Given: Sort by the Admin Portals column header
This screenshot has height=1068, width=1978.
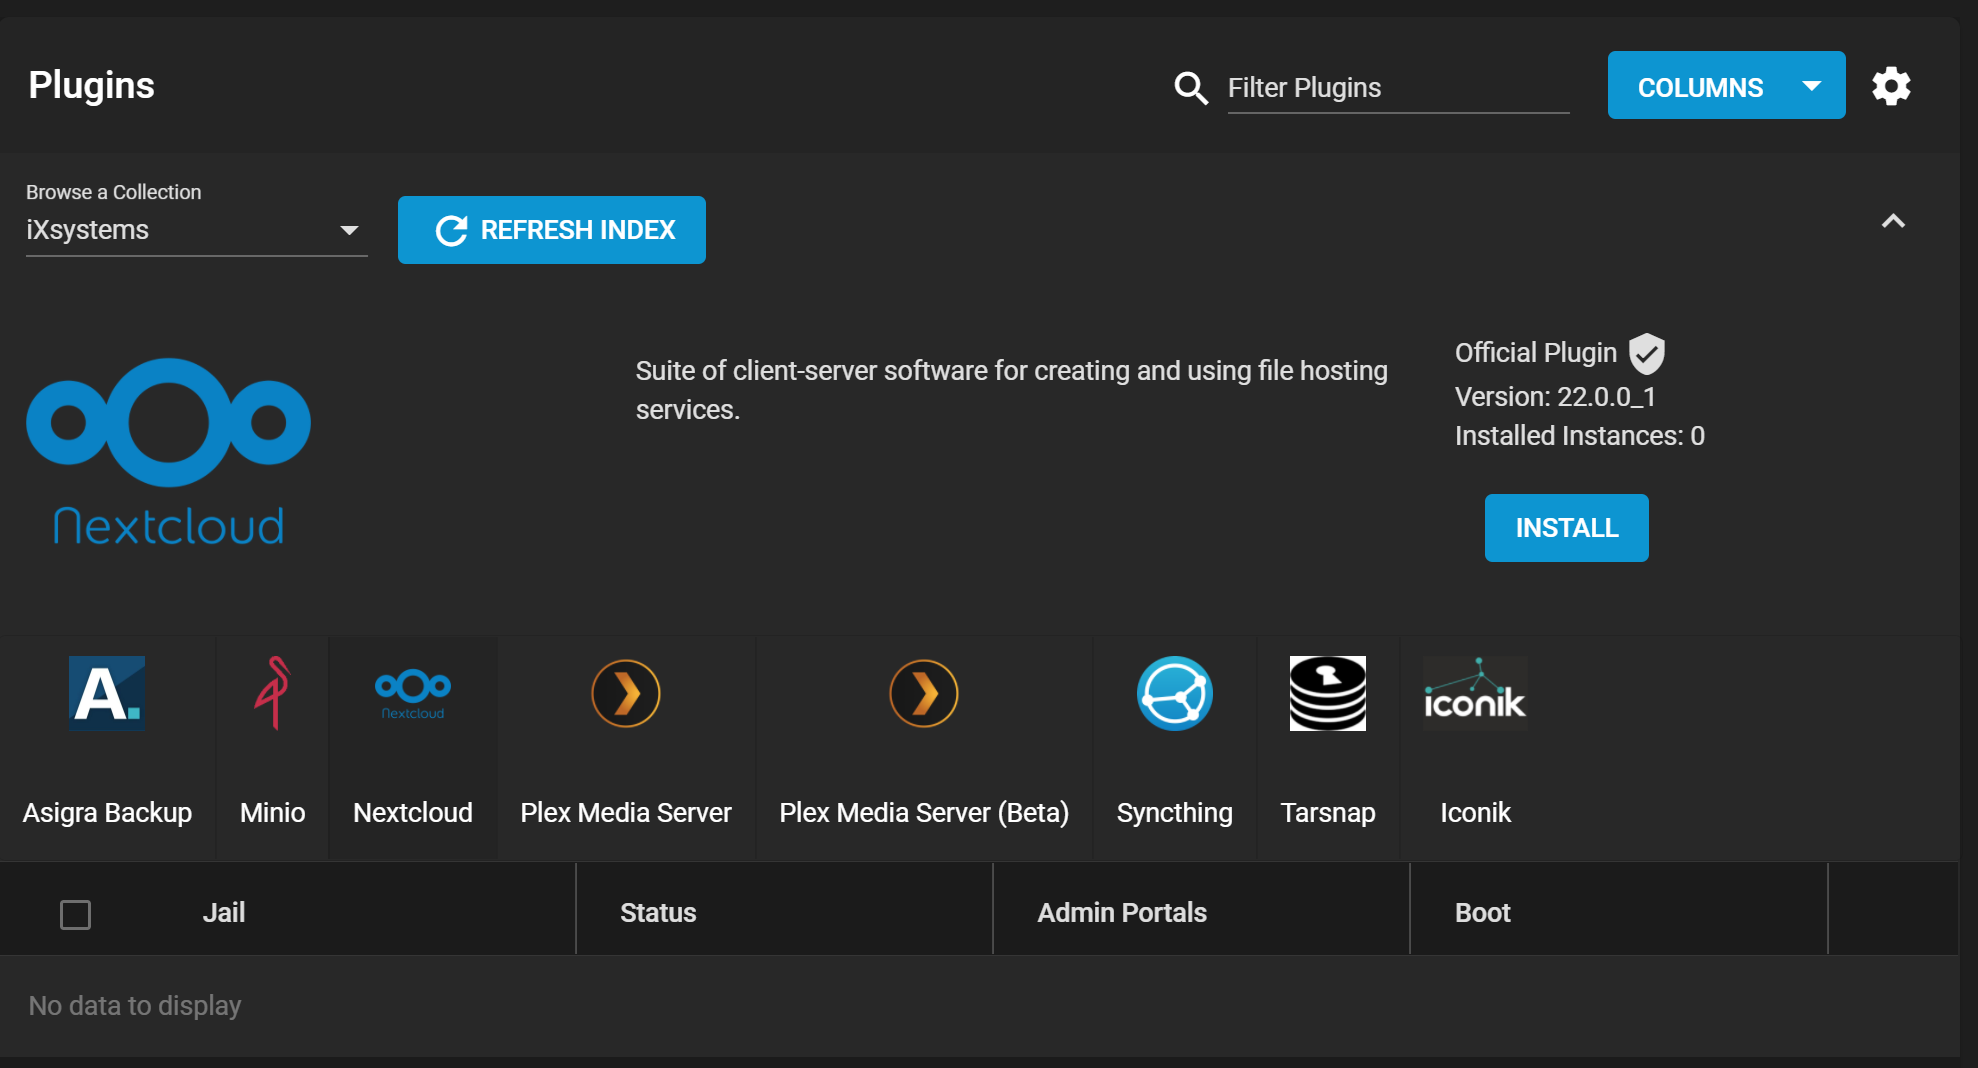Looking at the screenshot, I should [1122, 913].
